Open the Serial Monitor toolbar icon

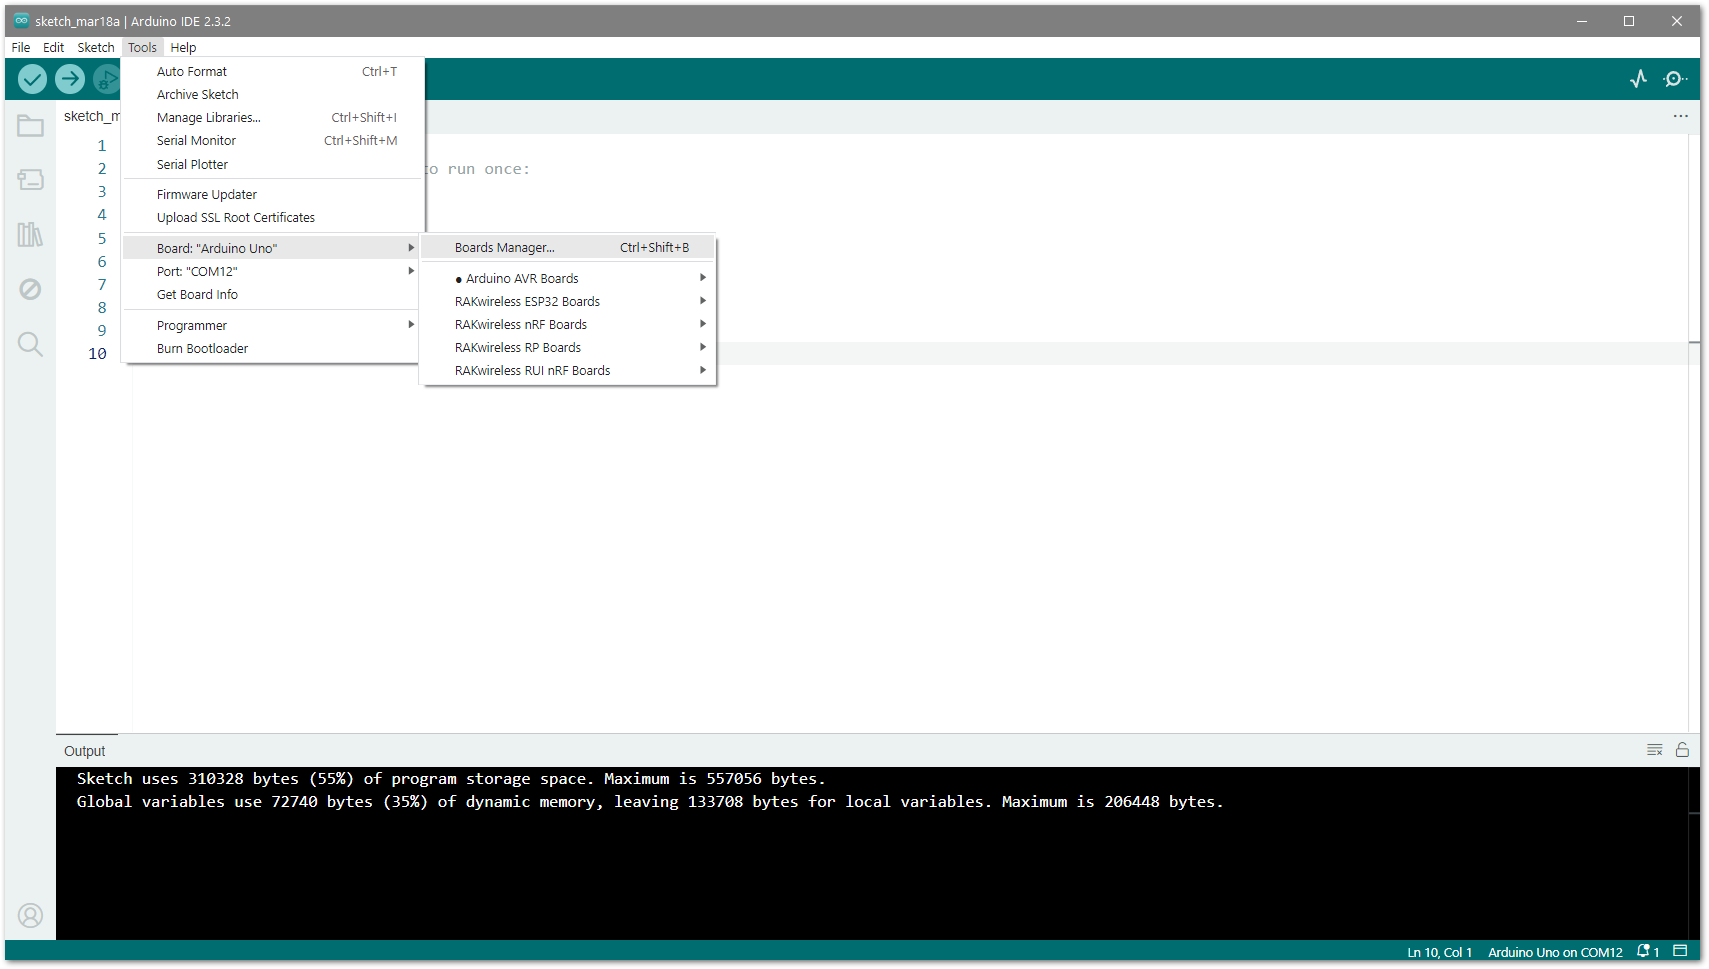(x=1675, y=79)
